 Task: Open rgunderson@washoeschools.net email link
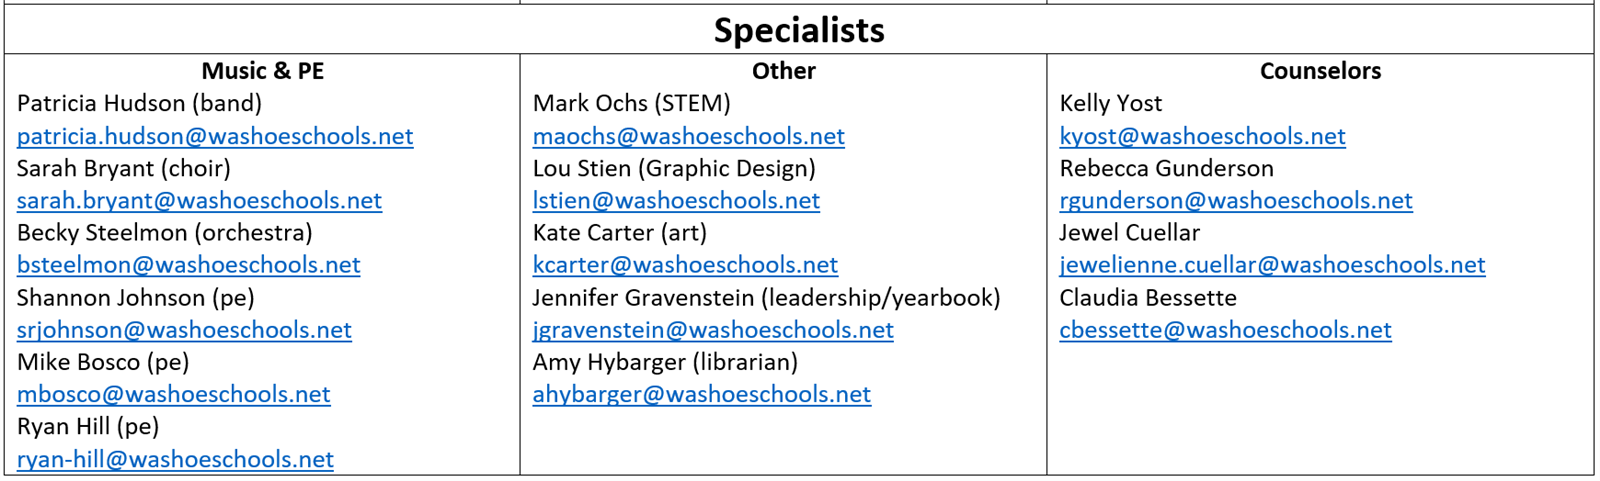1236,200
